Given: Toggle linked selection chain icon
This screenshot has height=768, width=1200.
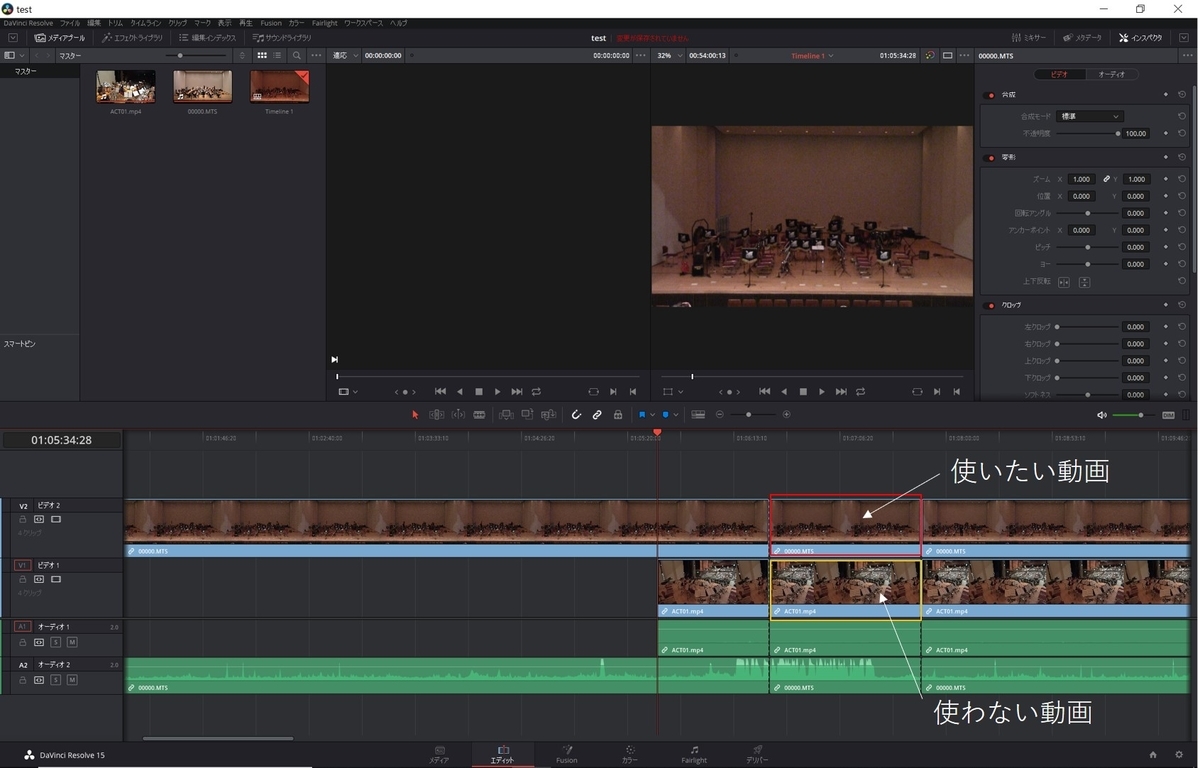Looking at the screenshot, I should [597, 414].
